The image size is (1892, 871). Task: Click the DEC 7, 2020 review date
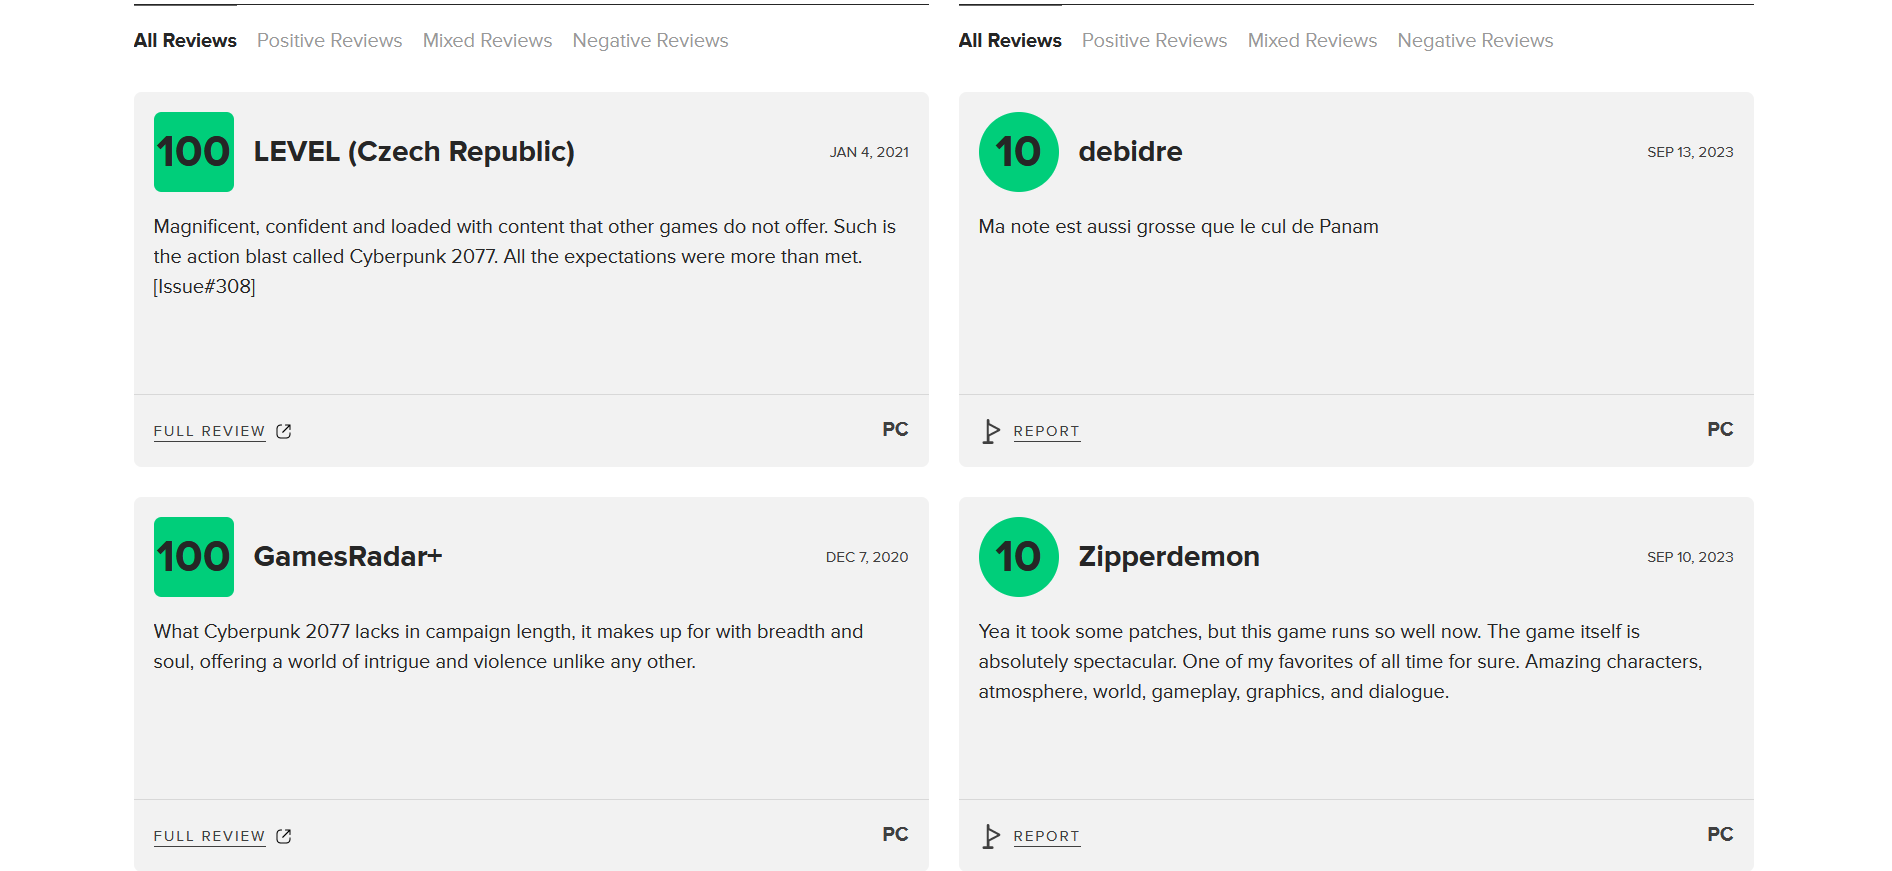pos(867,557)
